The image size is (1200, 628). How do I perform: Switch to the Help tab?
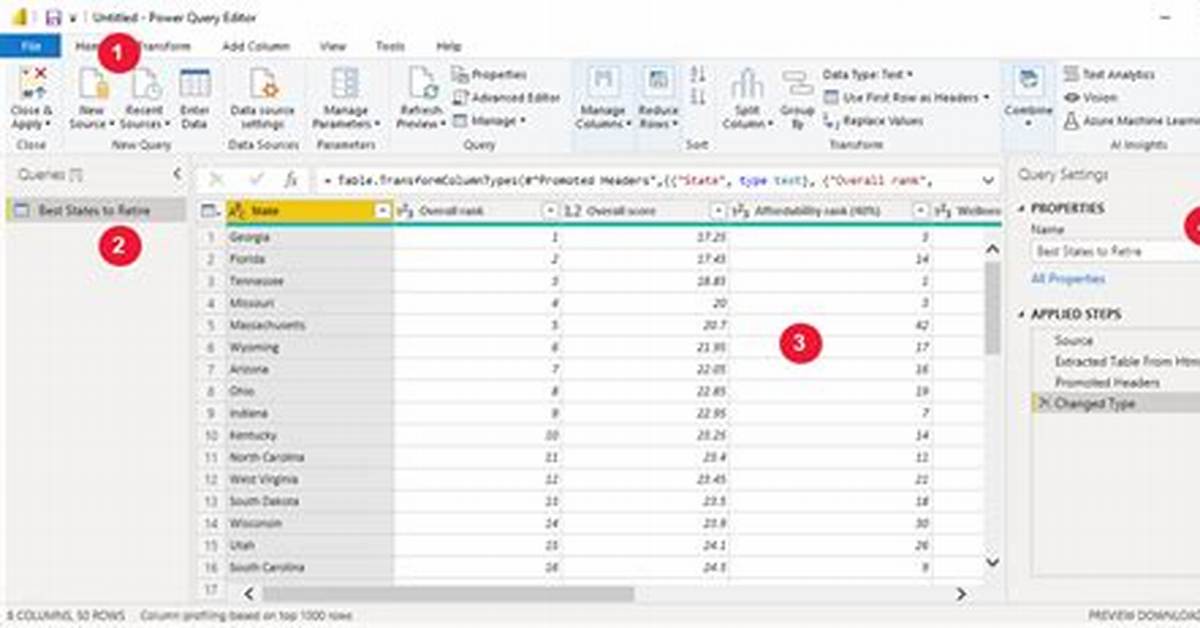(x=449, y=46)
